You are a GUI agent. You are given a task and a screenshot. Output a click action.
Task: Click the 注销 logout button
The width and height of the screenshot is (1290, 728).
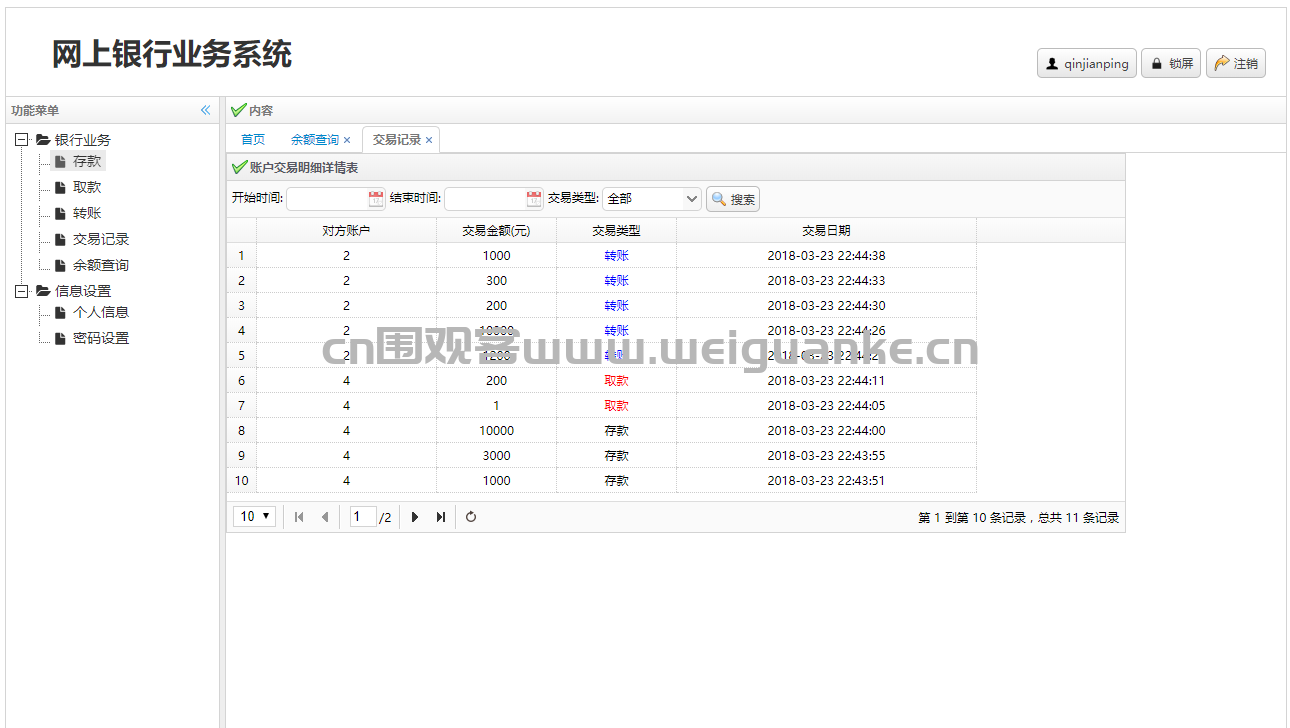1236,63
